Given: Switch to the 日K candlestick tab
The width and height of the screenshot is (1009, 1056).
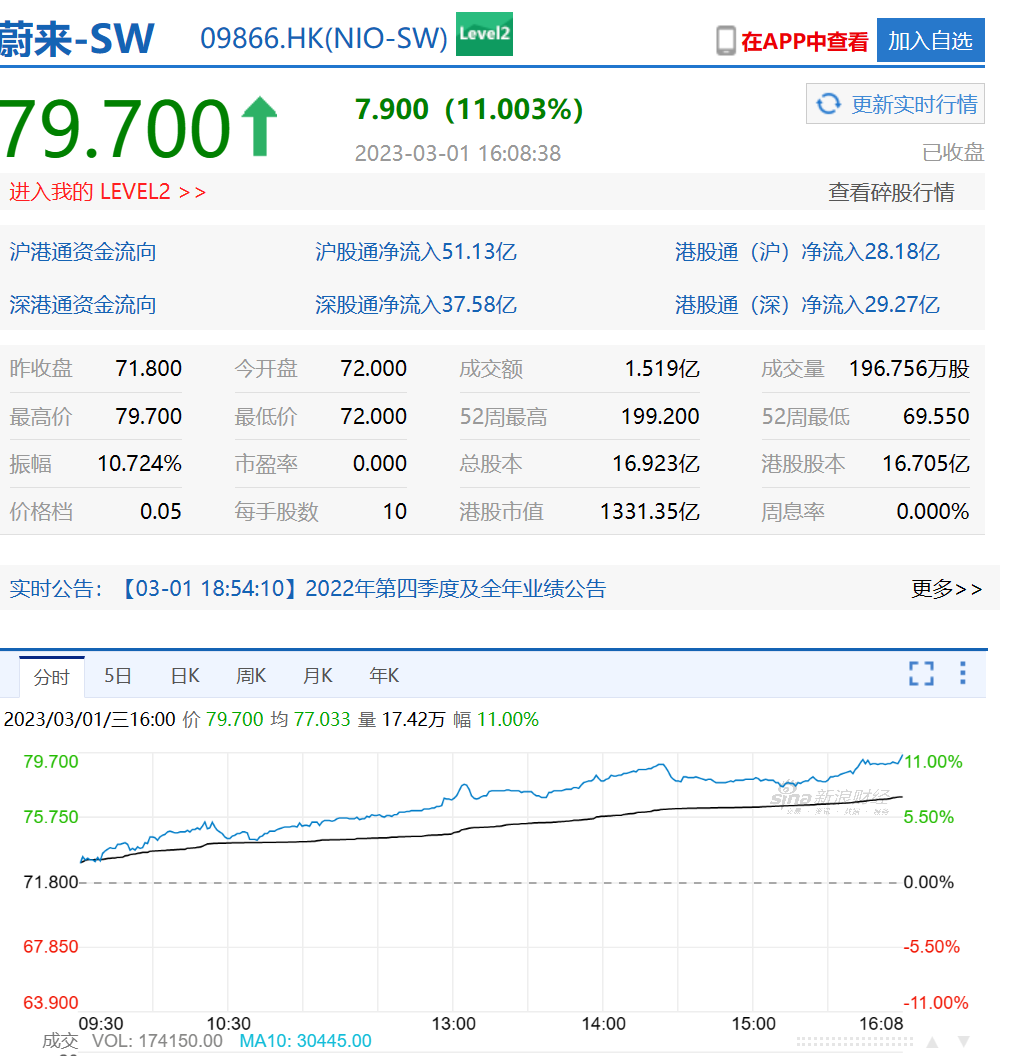Looking at the screenshot, I should tap(184, 675).
